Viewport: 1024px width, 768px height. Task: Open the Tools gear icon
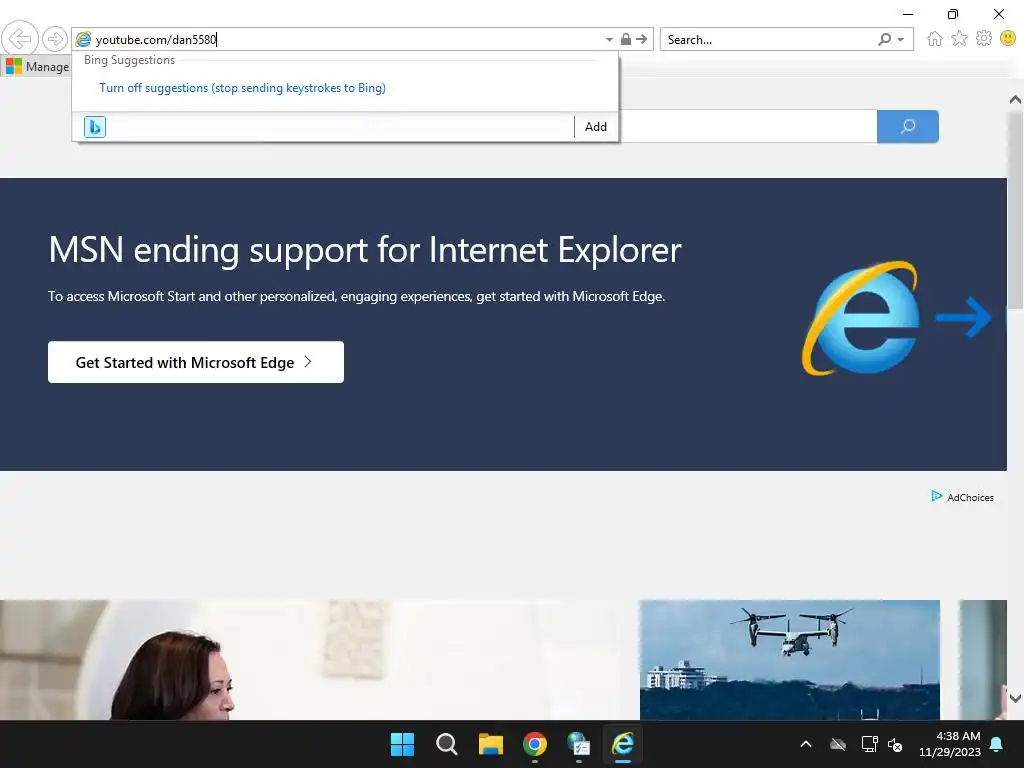(x=984, y=39)
